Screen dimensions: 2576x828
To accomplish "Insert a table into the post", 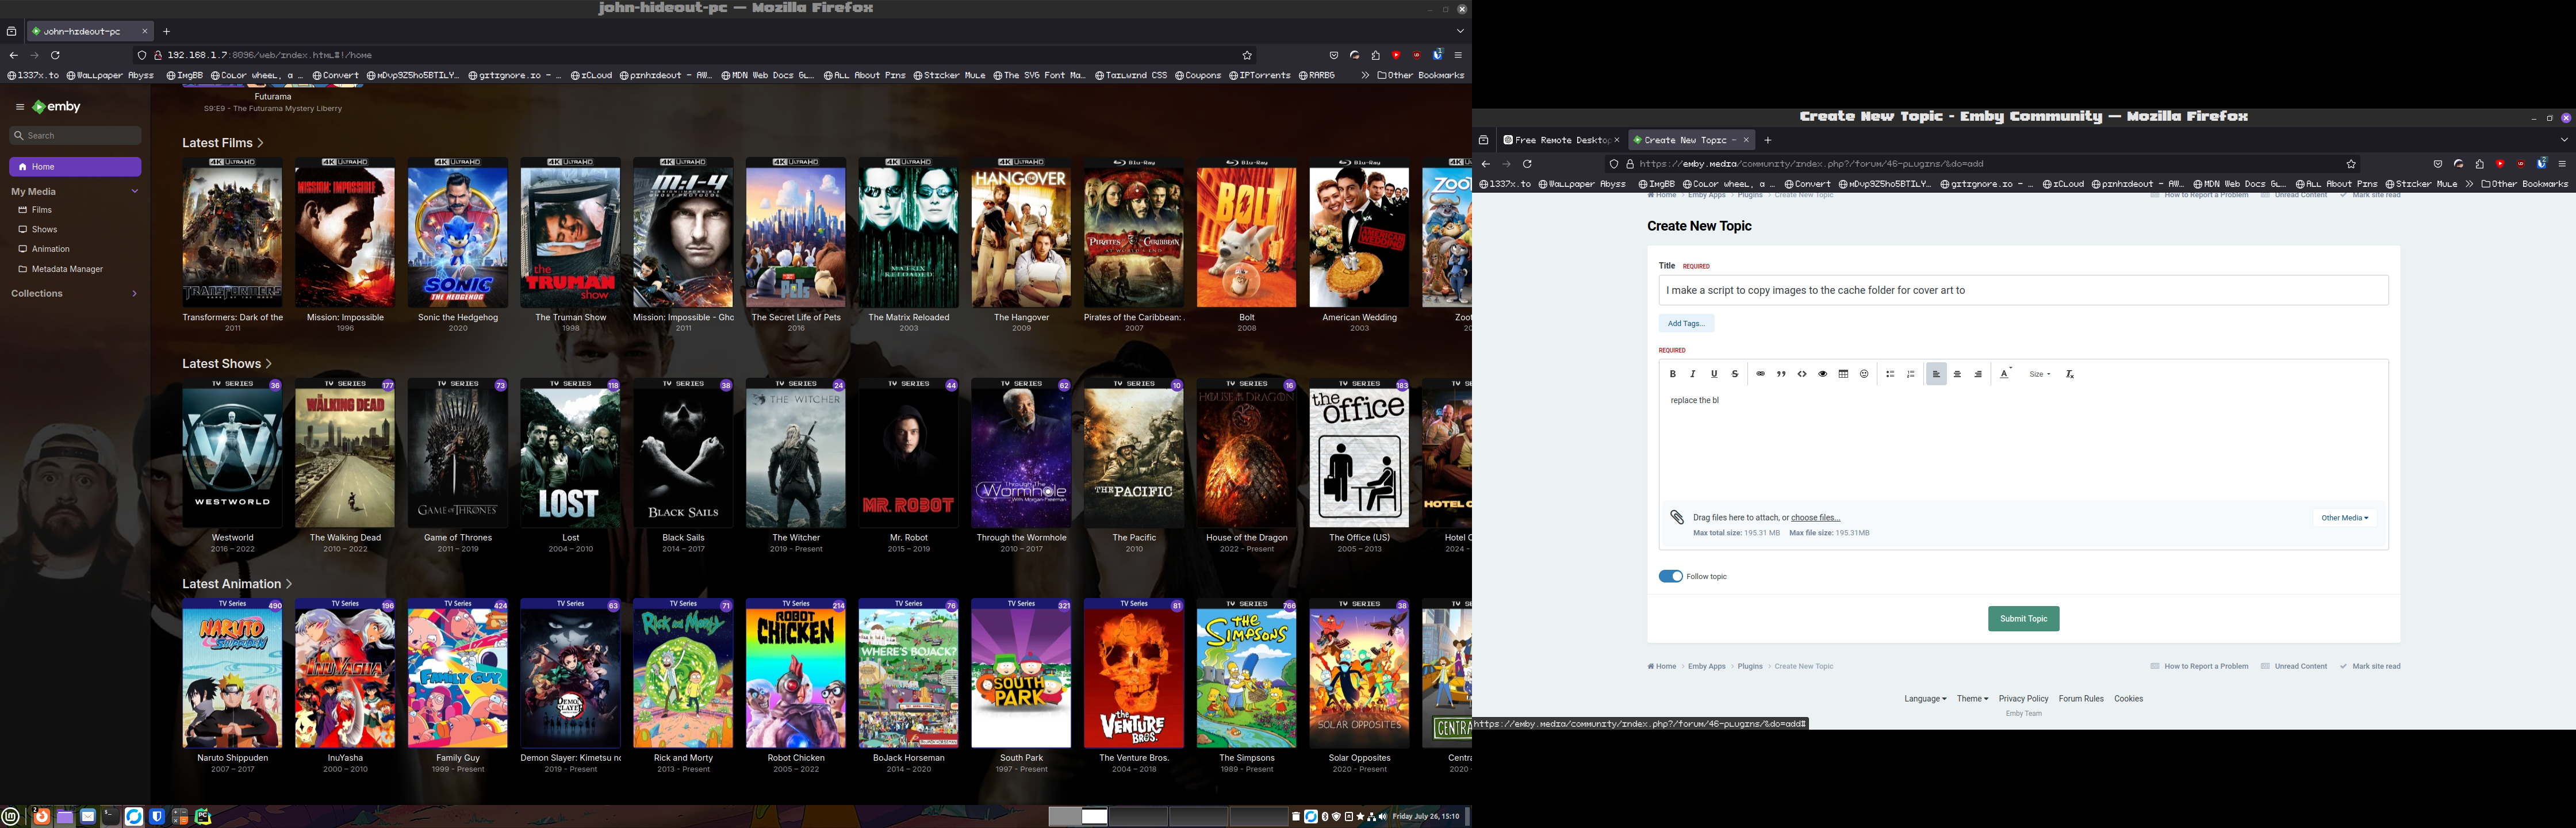I will [1843, 374].
